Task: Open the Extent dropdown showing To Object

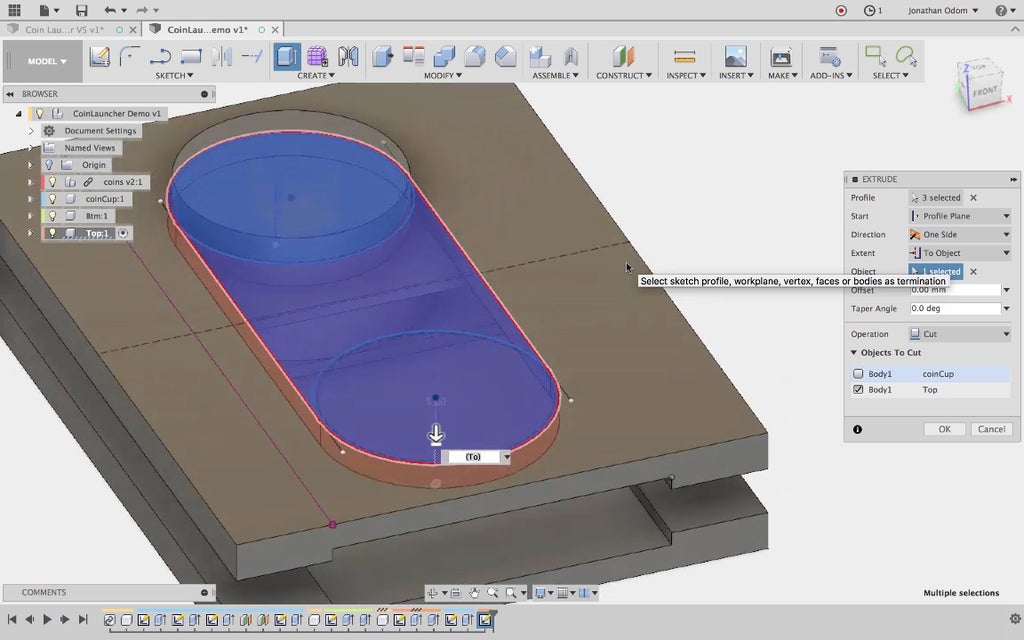Action: [959, 253]
